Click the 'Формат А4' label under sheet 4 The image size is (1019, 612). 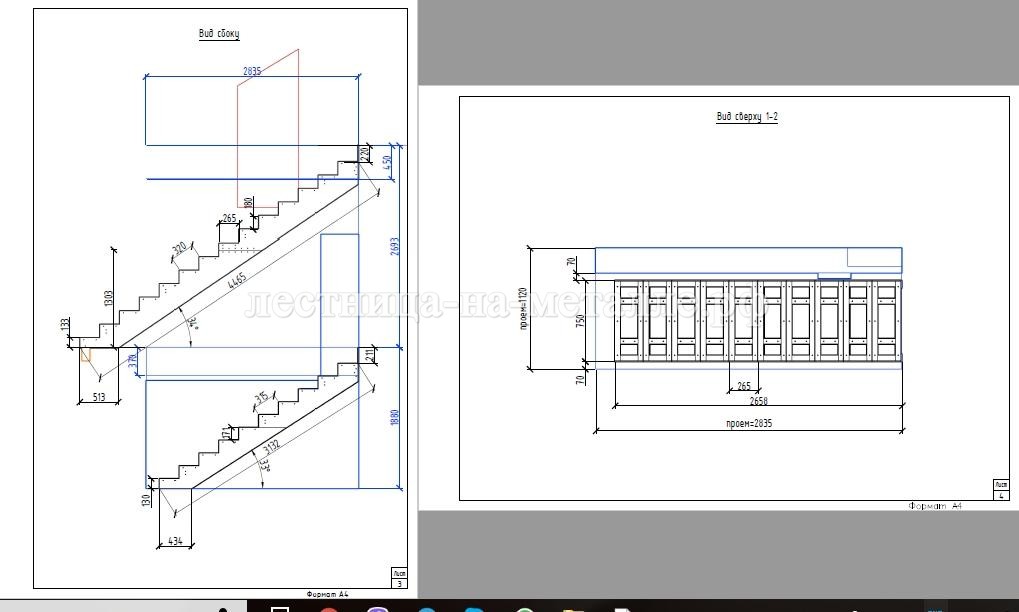click(935, 507)
